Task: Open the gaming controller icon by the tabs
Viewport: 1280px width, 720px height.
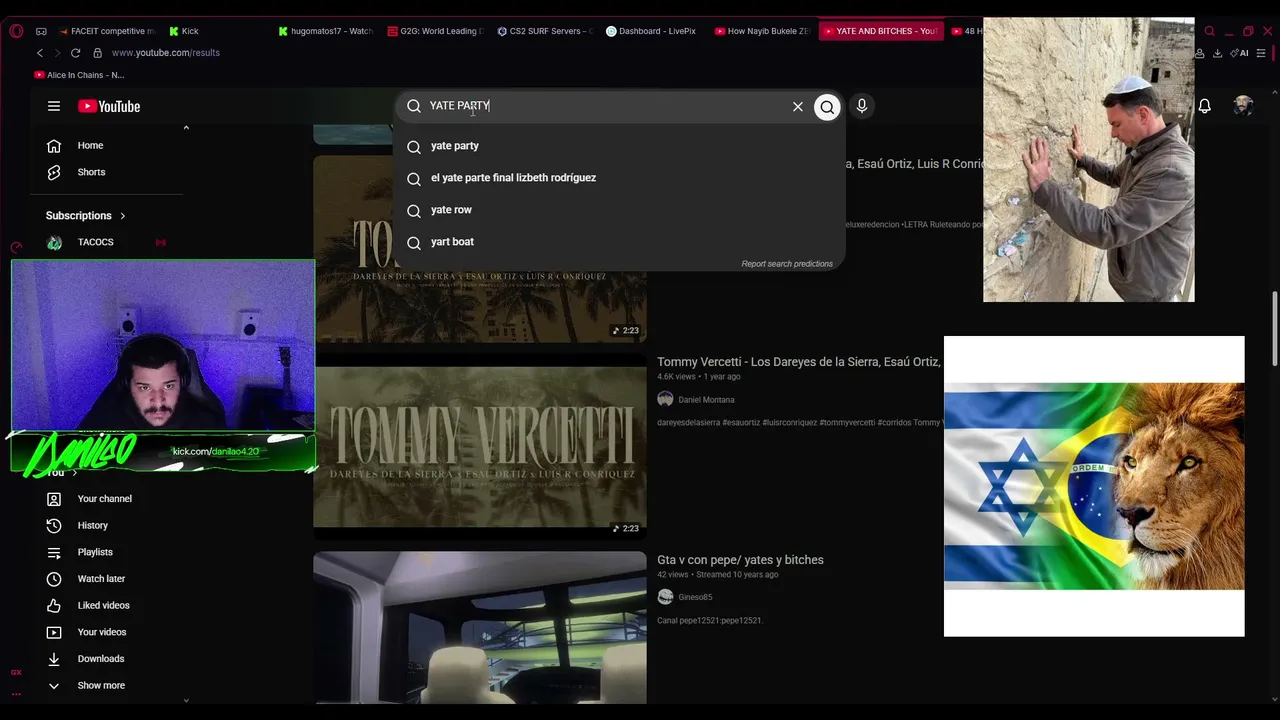Action: 41,31
